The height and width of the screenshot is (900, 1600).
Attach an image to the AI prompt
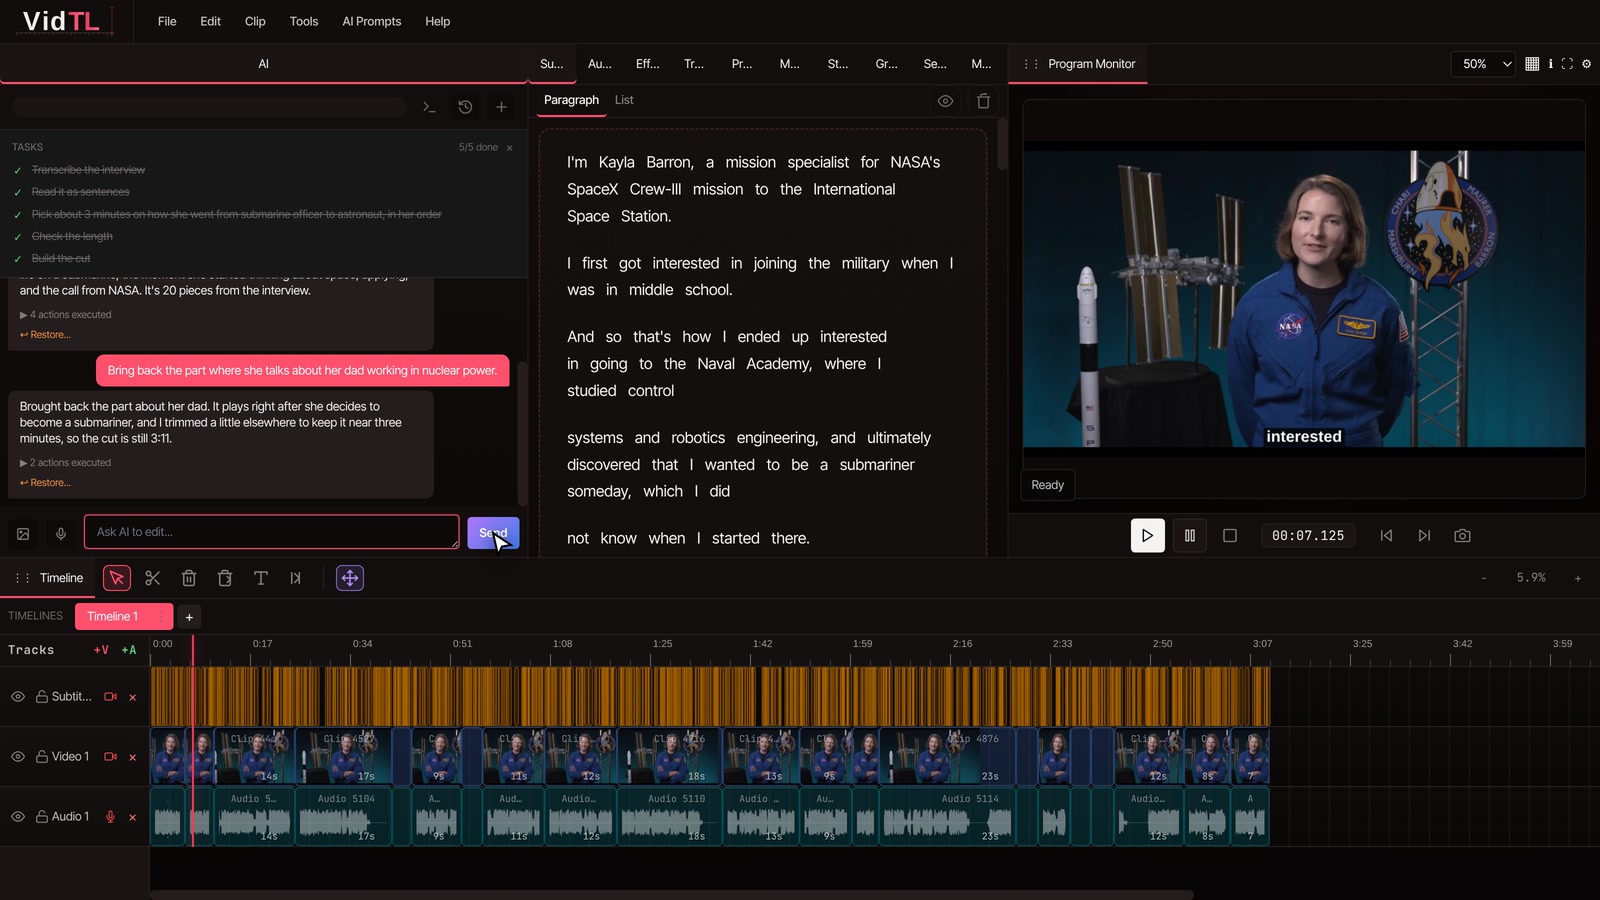pyautogui.click(x=23, y=534)
